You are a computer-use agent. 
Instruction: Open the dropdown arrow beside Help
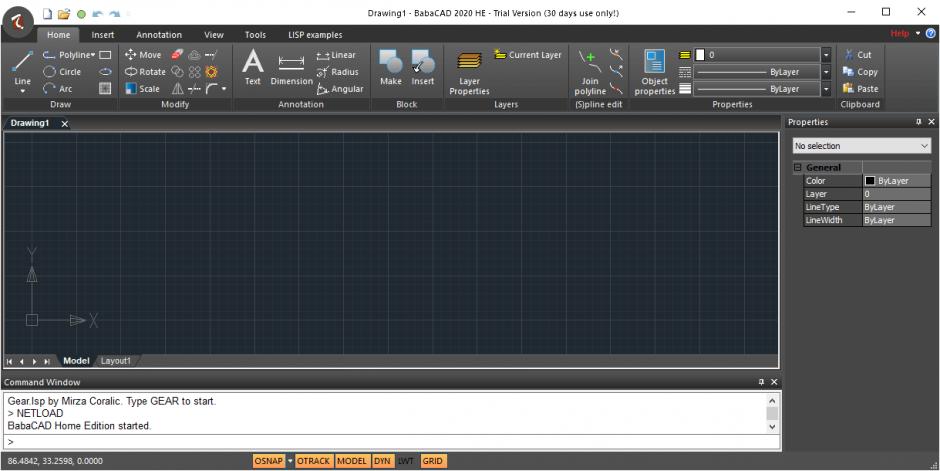pos(918,34)
